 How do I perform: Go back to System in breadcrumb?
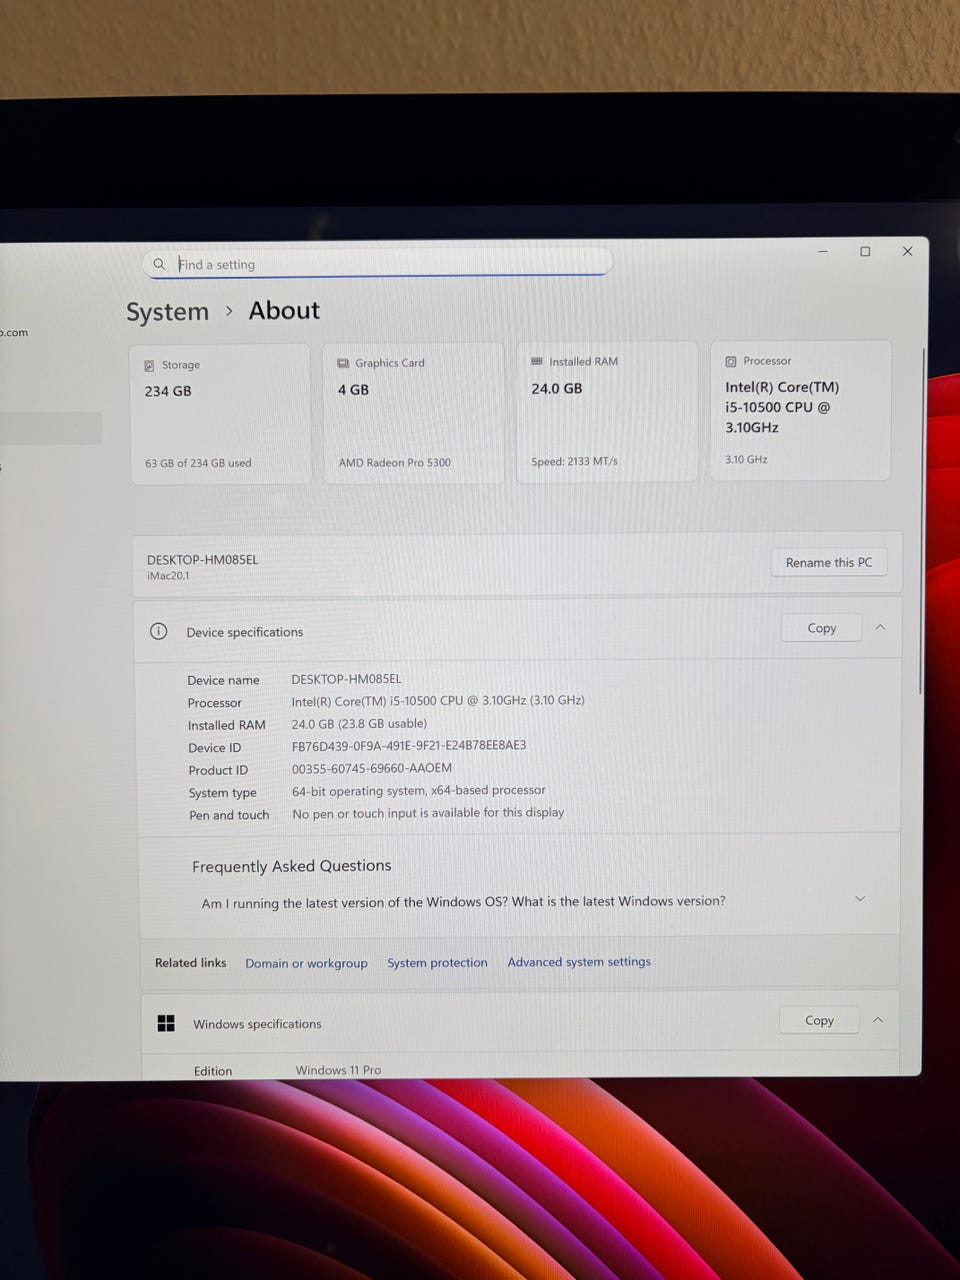[x=167, y=312]
